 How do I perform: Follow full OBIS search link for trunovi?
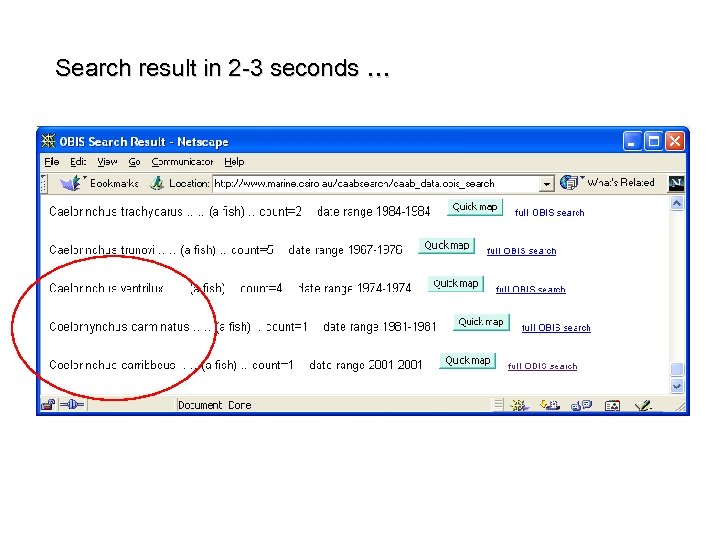tap(521, 251)
